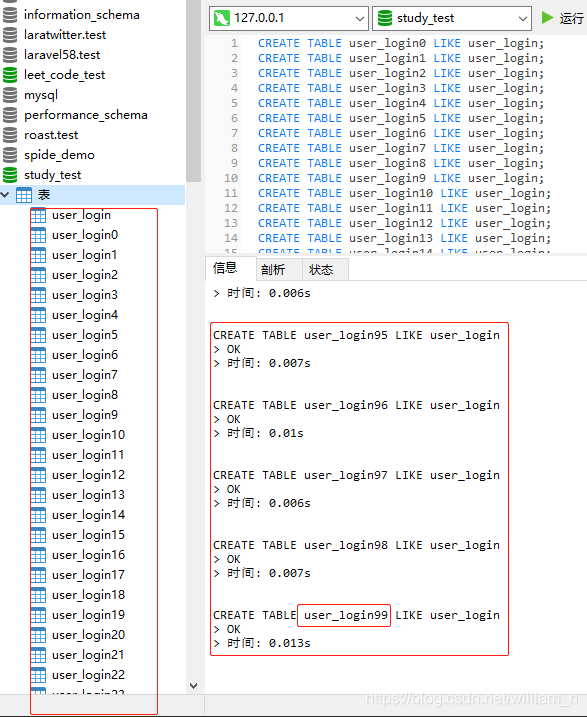Click the table icon beside user_login

coord(38,215)
